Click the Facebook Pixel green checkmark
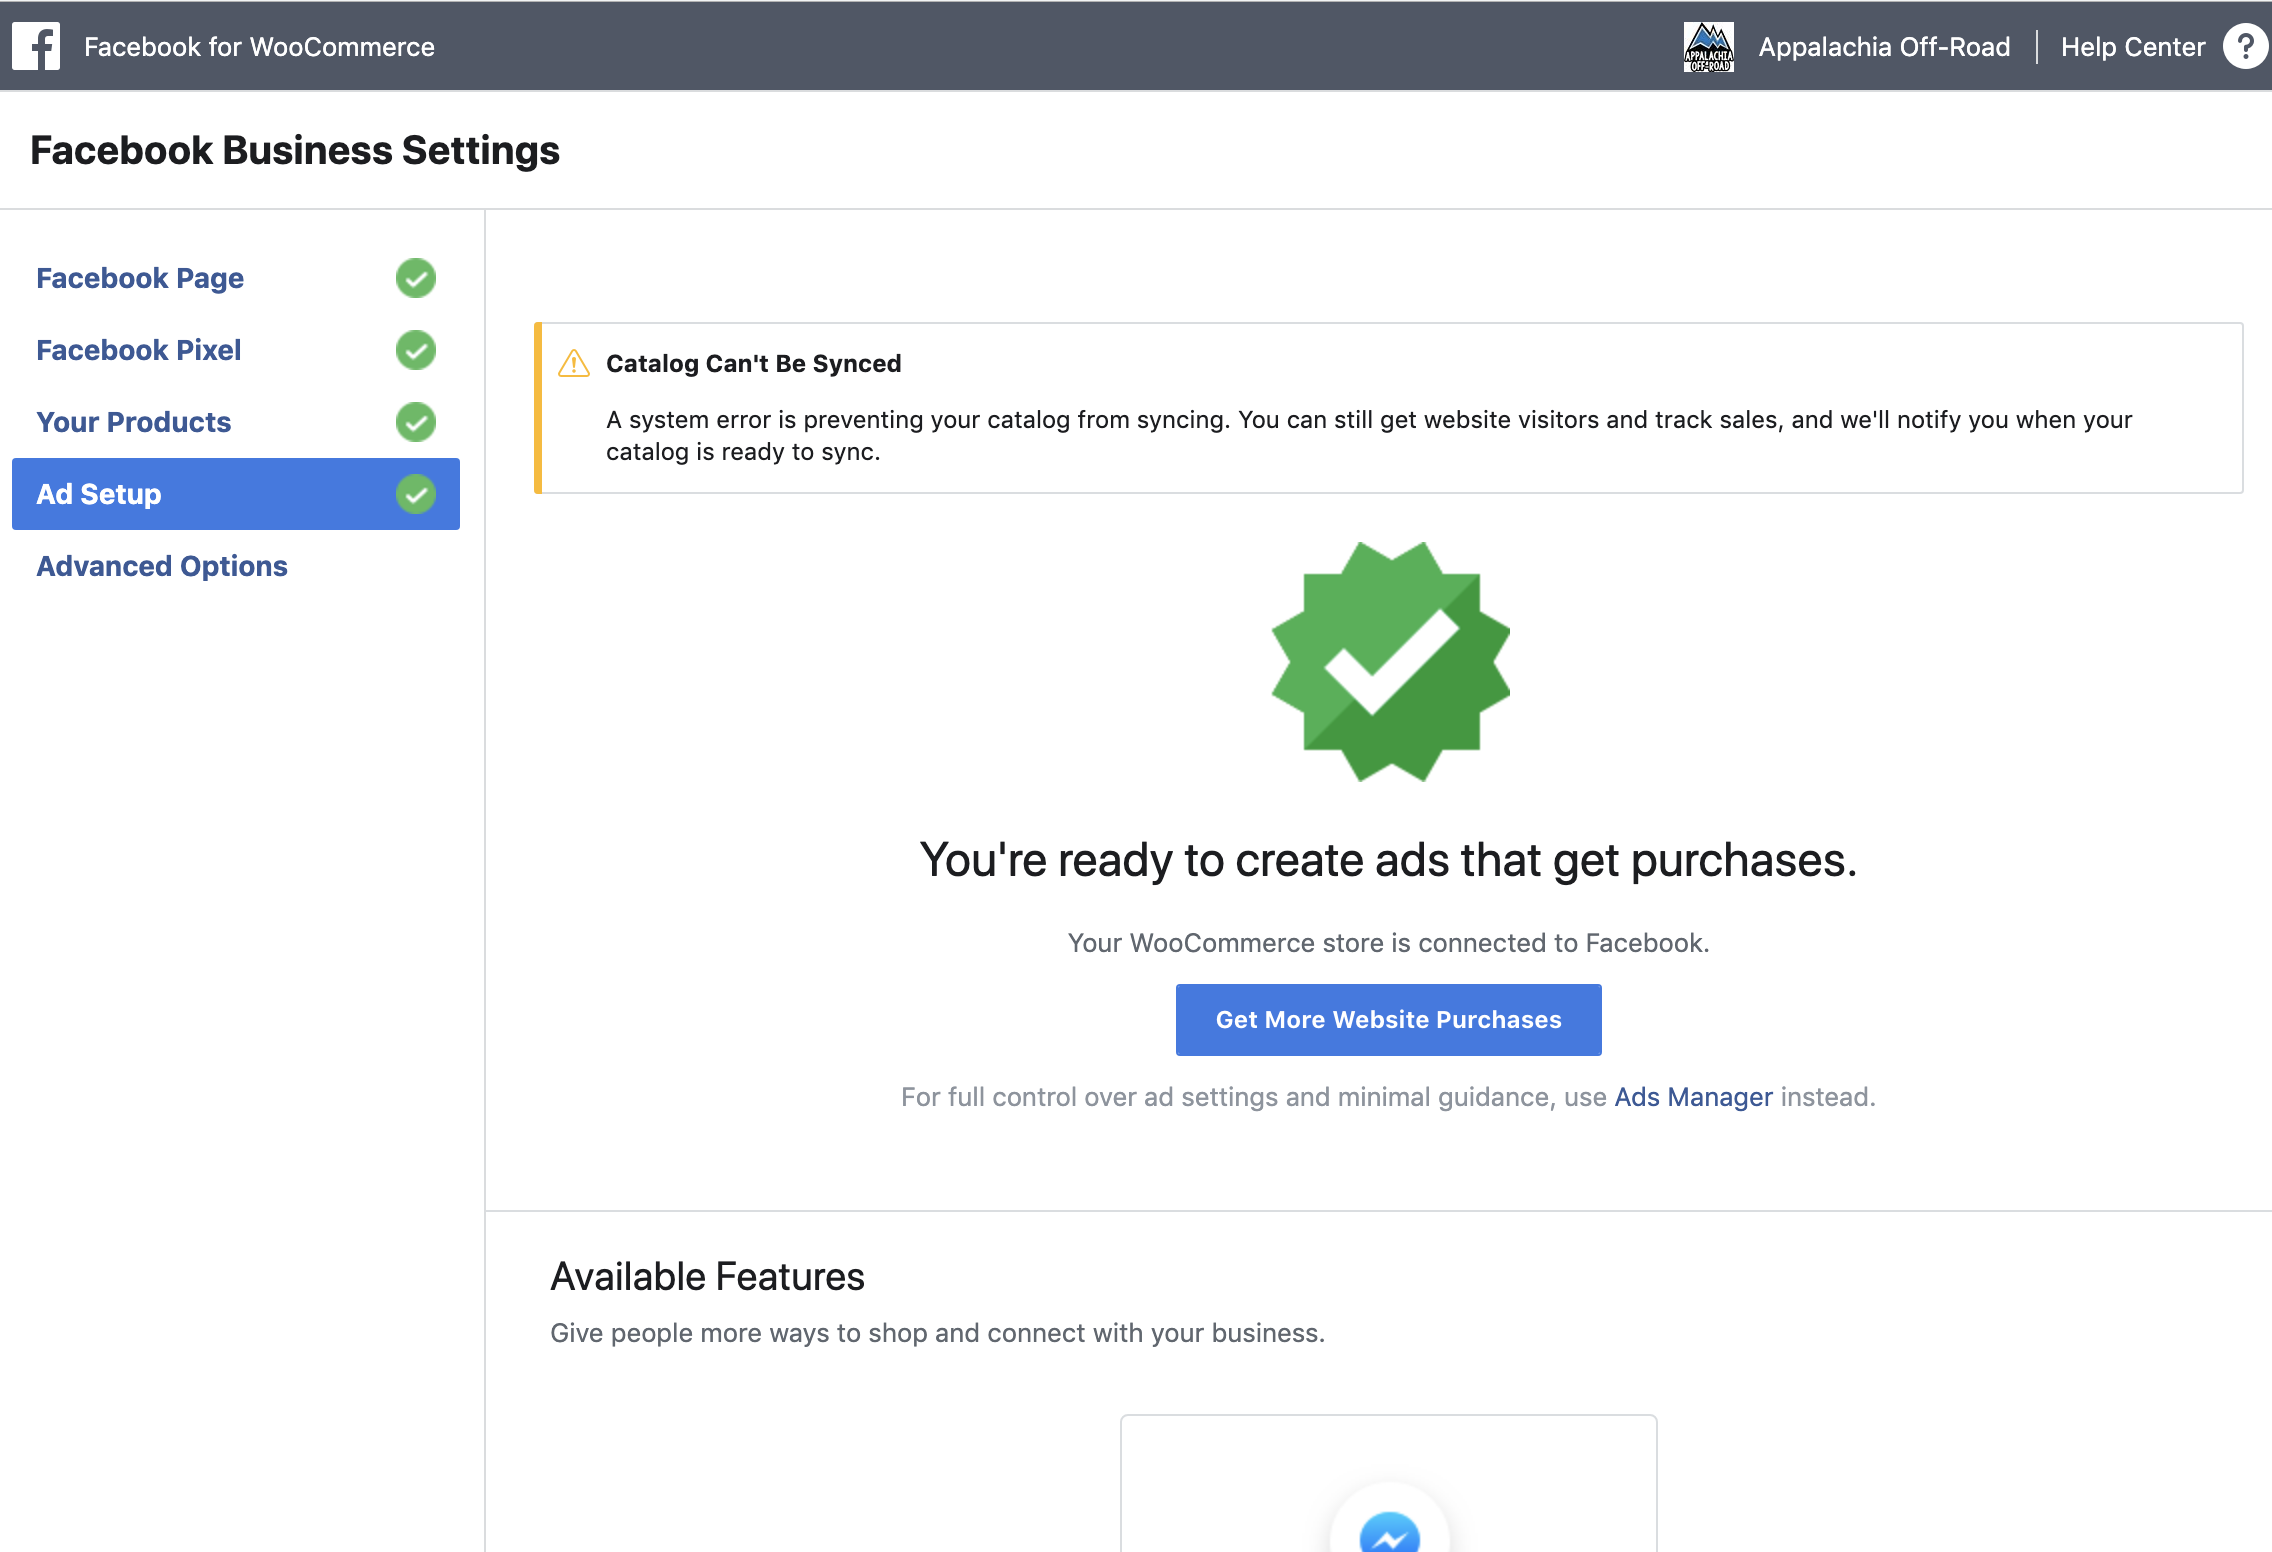This screenshot has height=1552, width=2272. 415,350
